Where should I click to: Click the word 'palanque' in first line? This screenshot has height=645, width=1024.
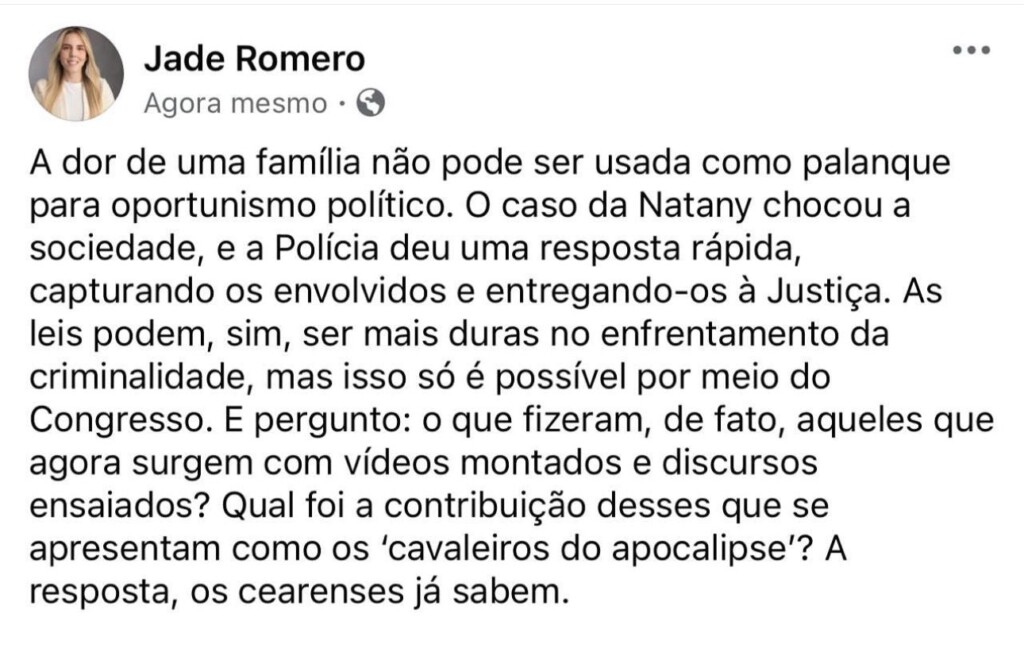pyautogui.click(x=876, y=165)
